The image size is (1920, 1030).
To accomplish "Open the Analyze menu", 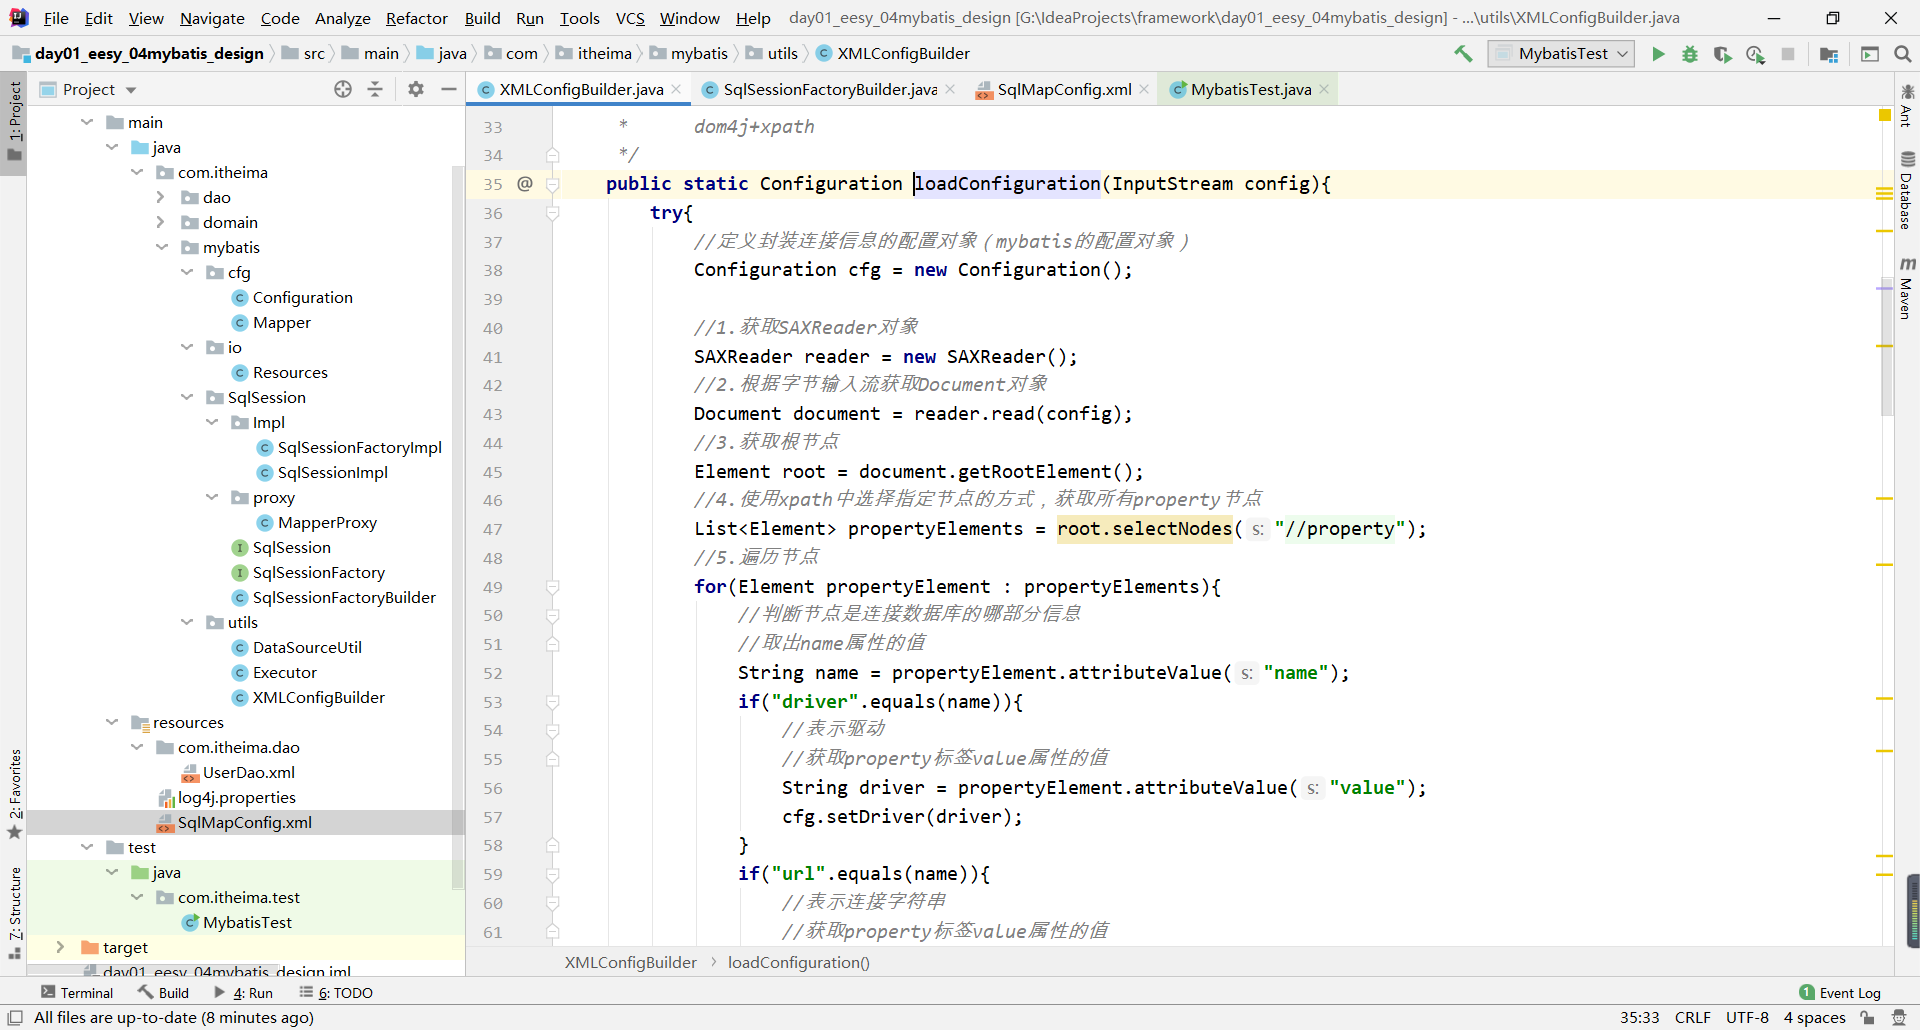I will pyautogui.click(x=342, y=18).
